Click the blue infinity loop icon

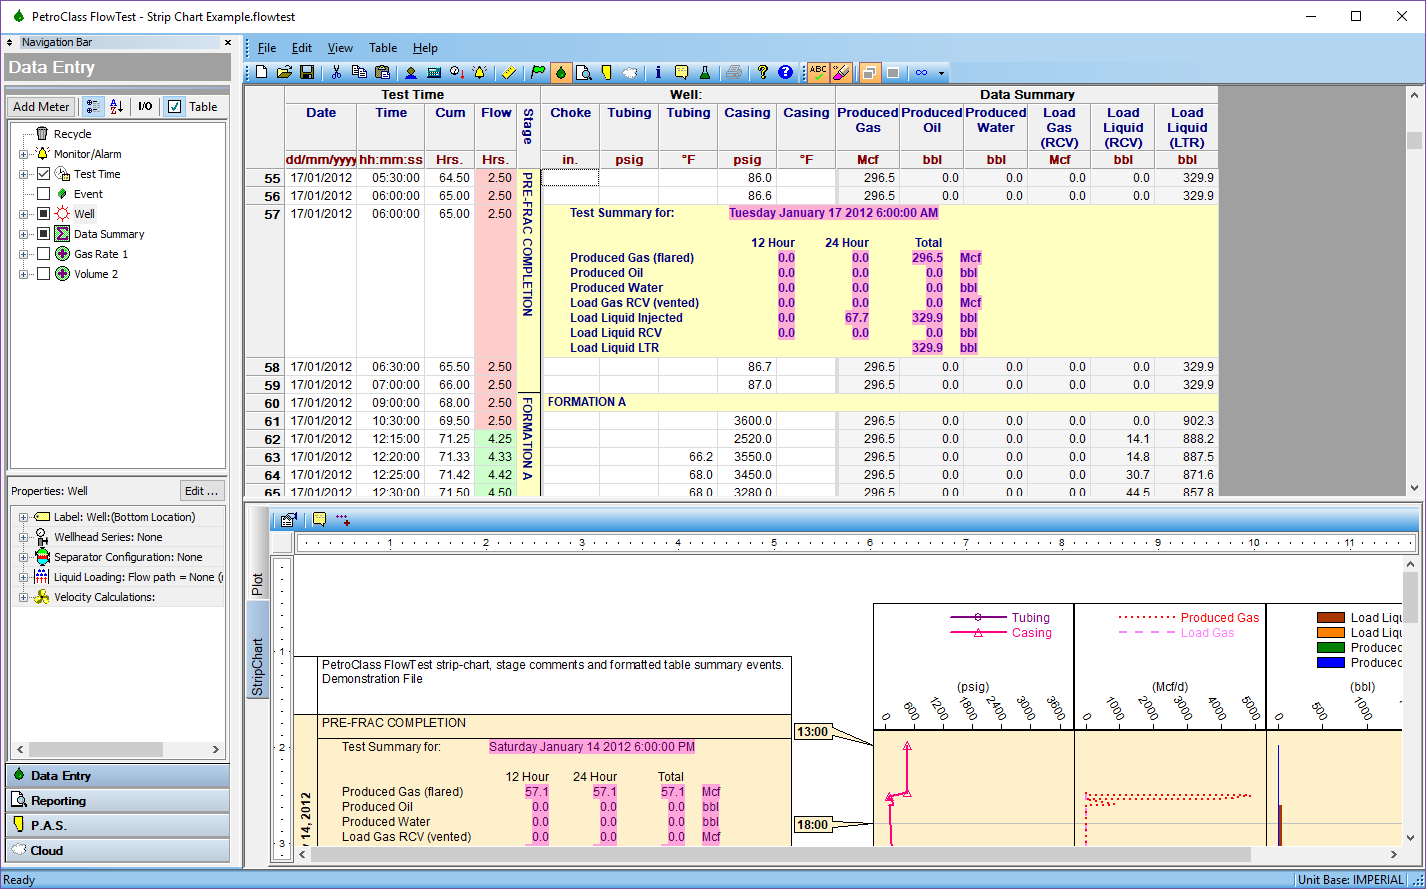921,72
